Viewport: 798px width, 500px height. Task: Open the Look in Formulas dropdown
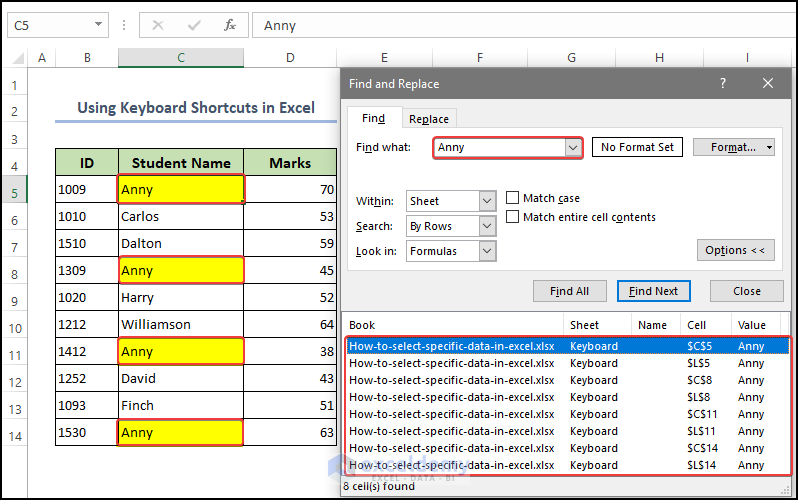(486, 251)
